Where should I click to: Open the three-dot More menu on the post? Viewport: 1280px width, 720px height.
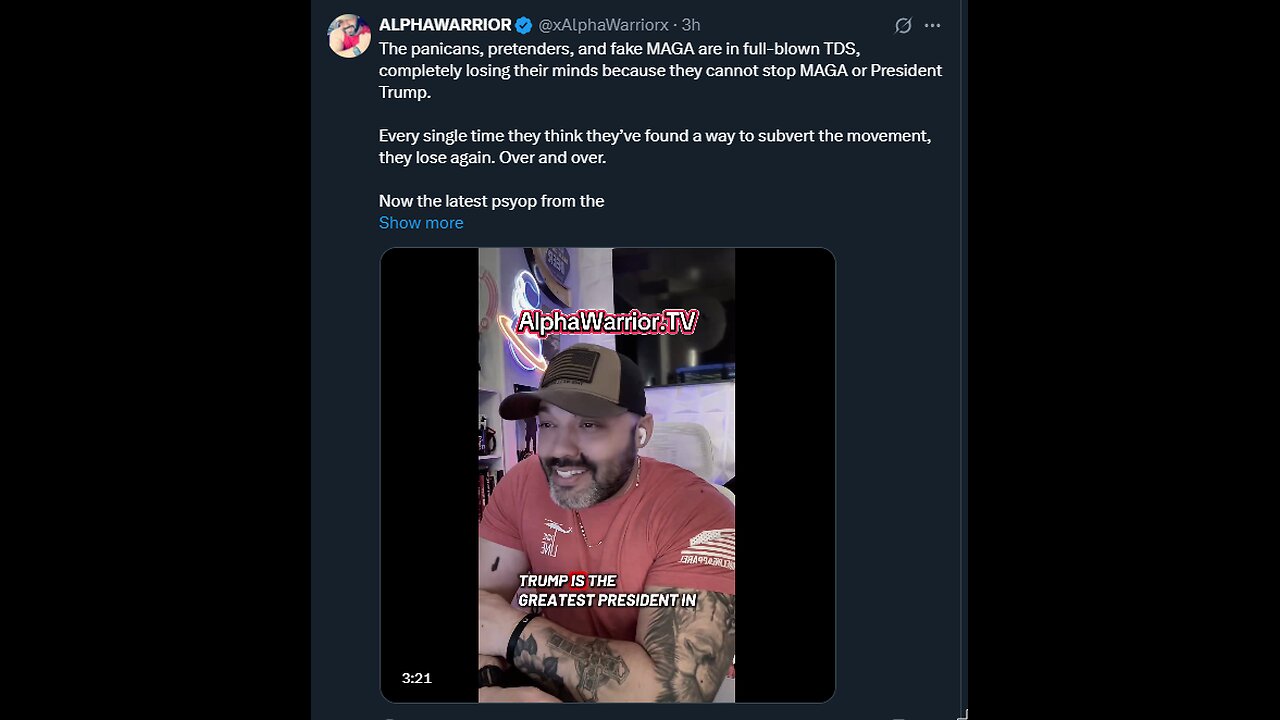932,26
